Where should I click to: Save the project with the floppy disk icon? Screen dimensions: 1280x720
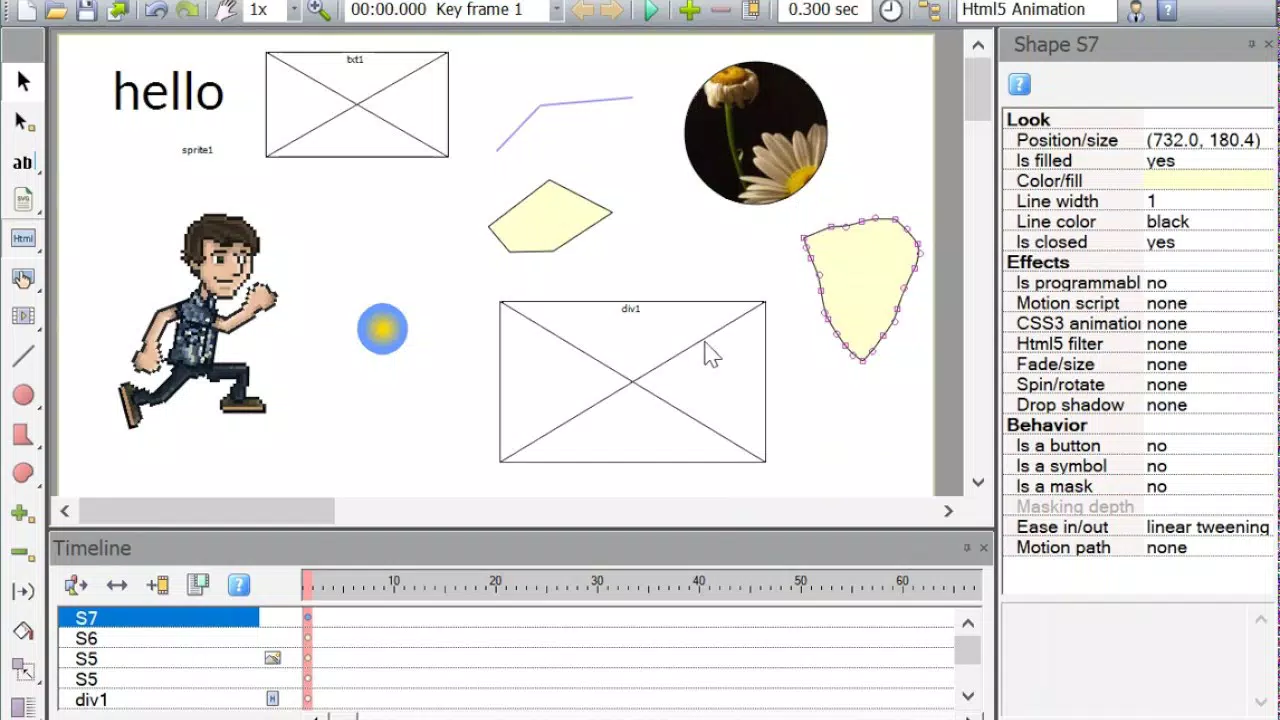pyautogui.click(x=86, y=10)
